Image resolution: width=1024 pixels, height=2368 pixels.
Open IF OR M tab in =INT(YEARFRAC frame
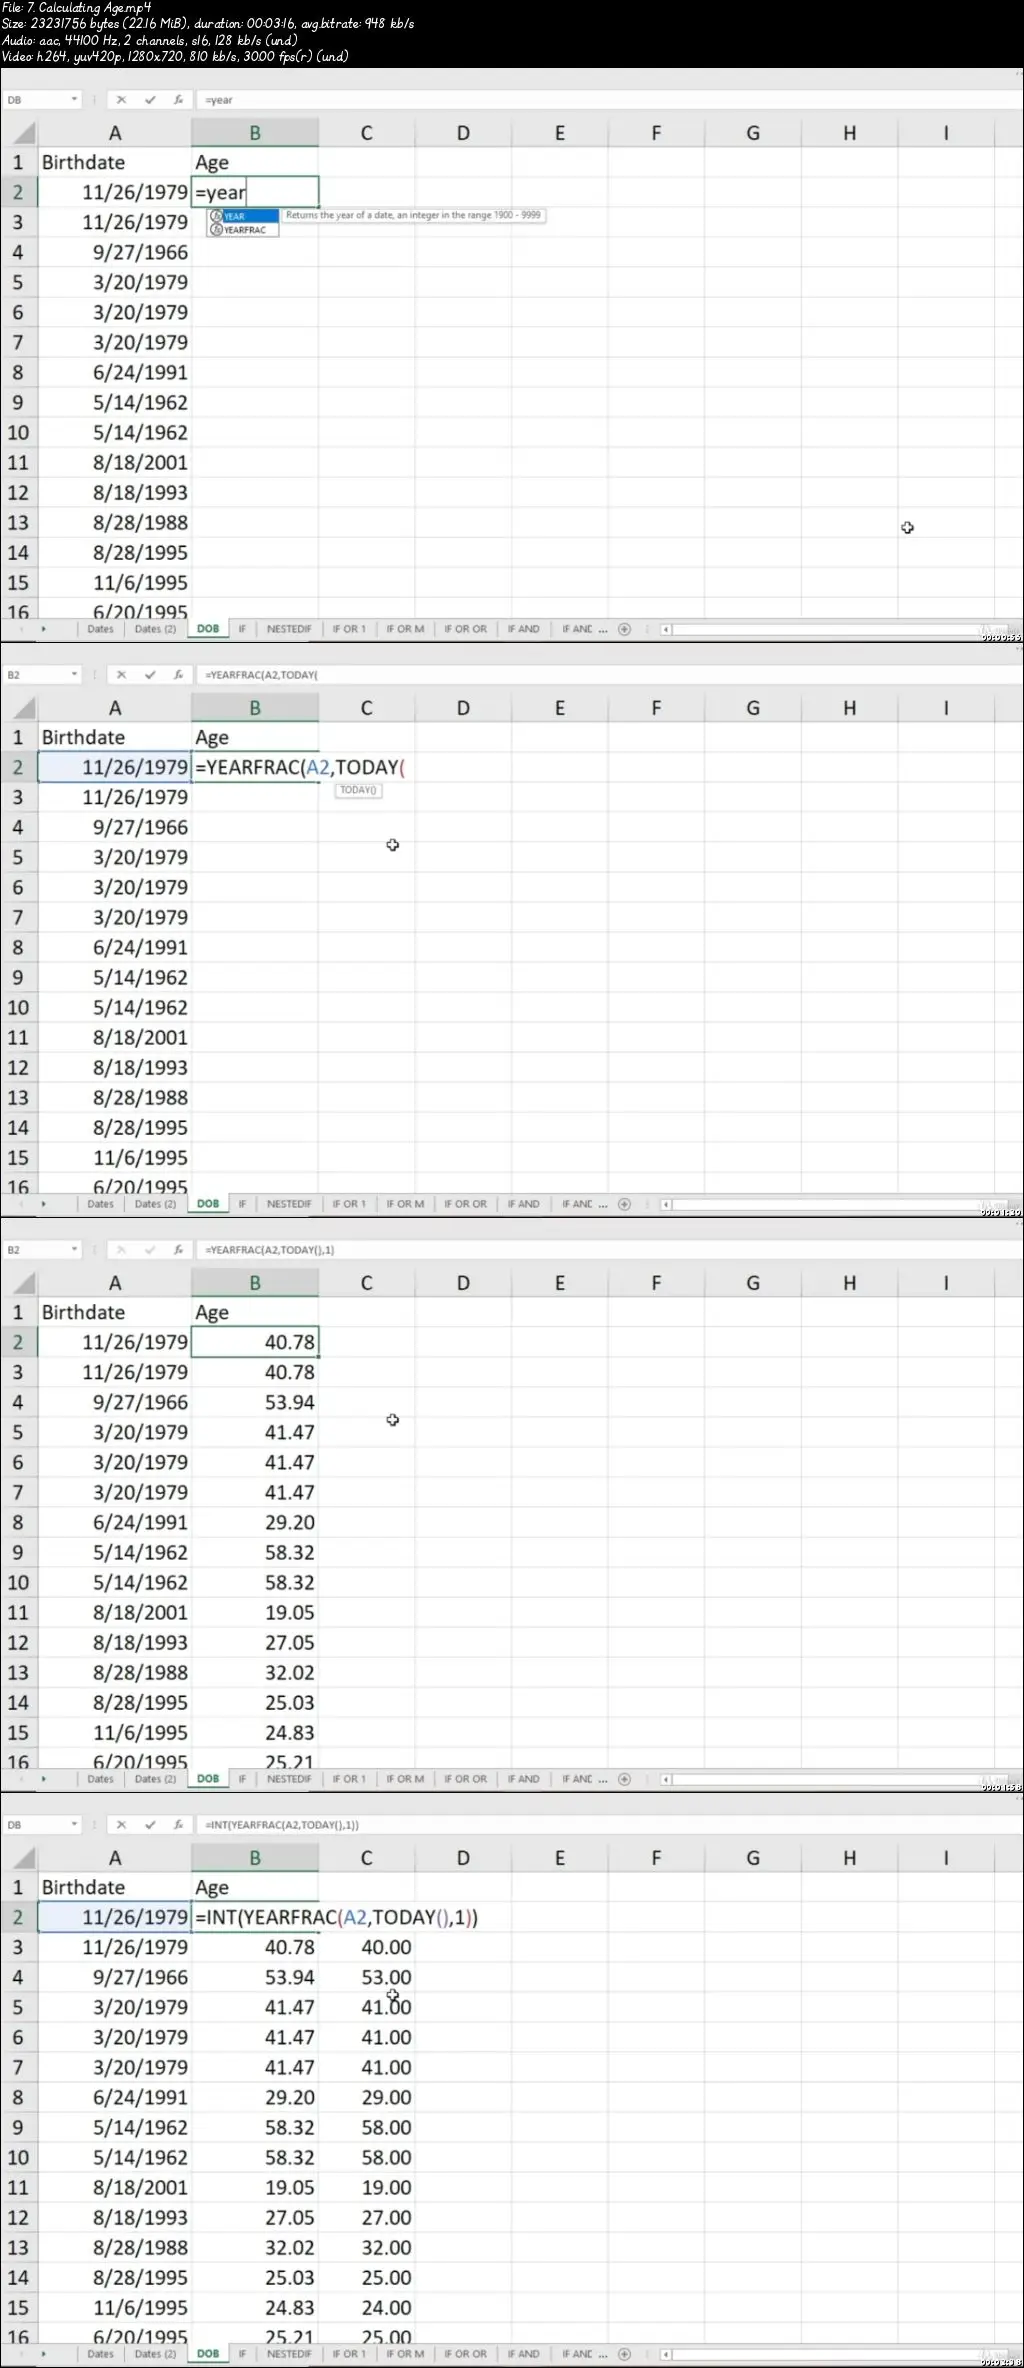coord(405,2354)
